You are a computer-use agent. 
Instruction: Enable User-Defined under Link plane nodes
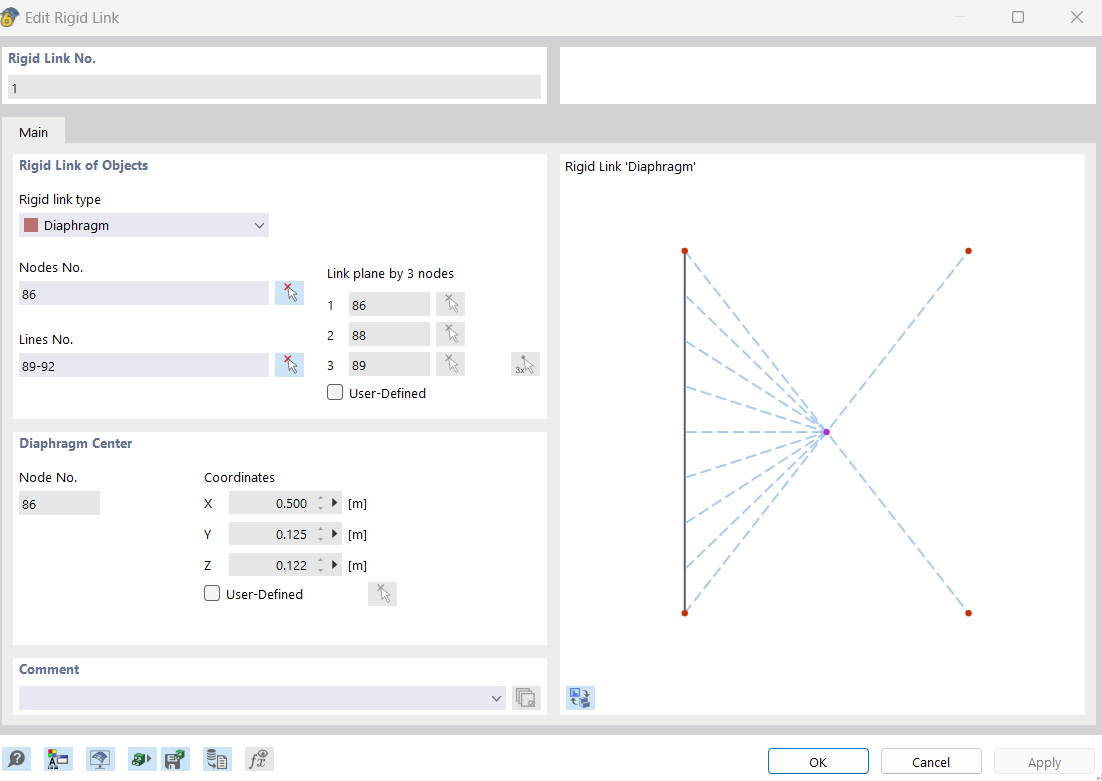[335, 393]
